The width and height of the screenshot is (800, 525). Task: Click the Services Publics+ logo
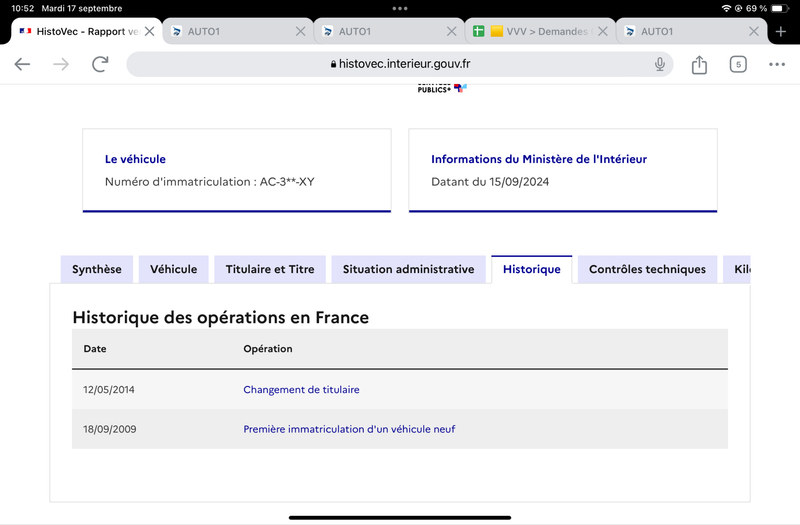coord(442,88)
